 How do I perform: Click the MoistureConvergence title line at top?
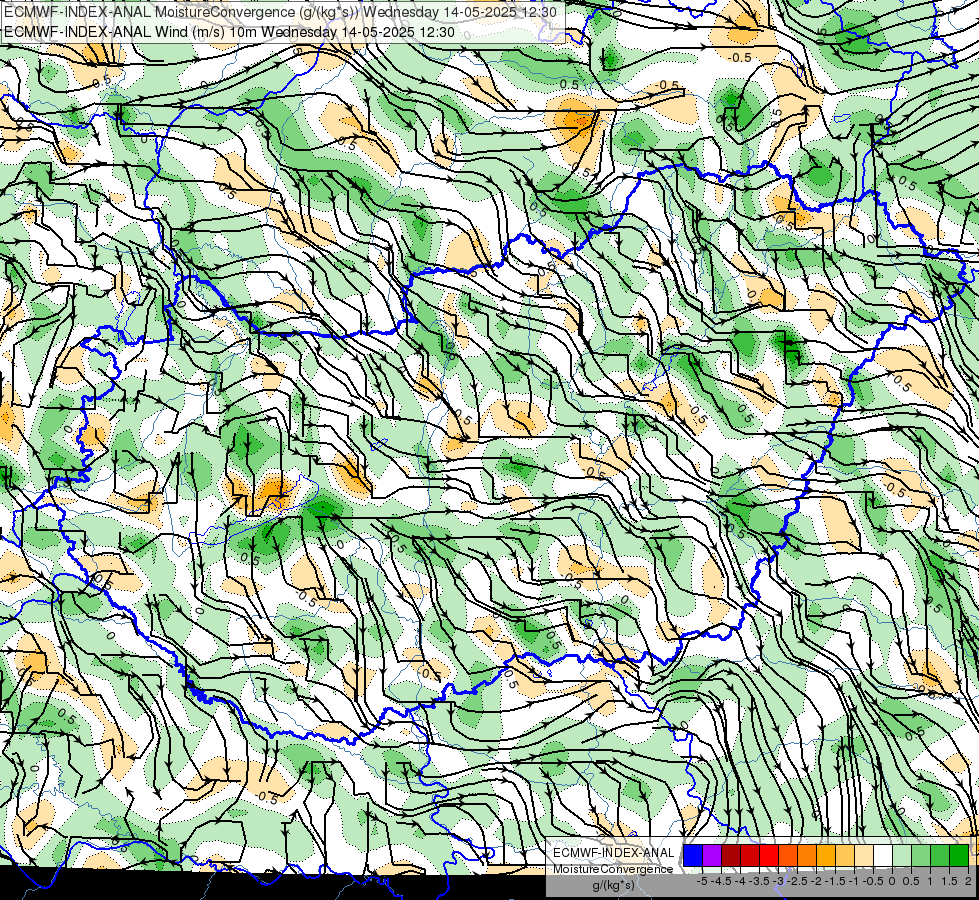click(x=280, y=12)
